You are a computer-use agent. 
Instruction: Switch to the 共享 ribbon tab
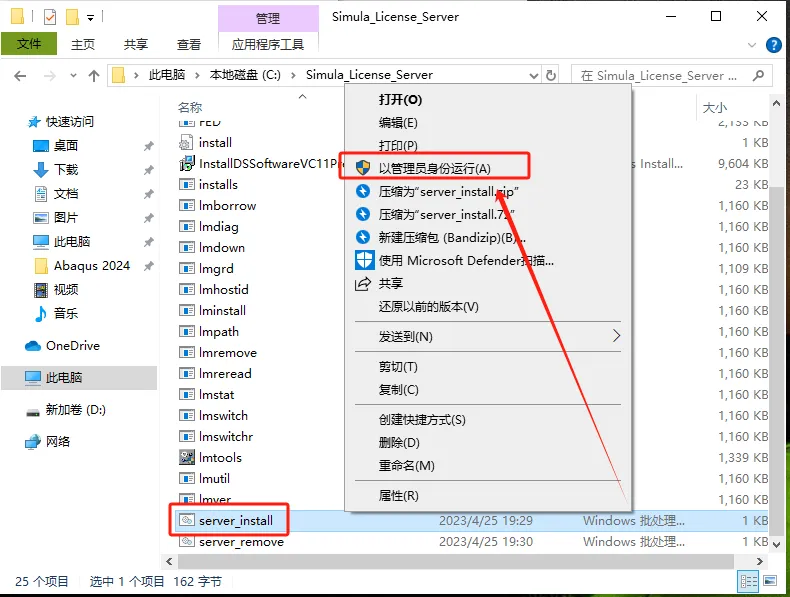[x=136, y=44]
